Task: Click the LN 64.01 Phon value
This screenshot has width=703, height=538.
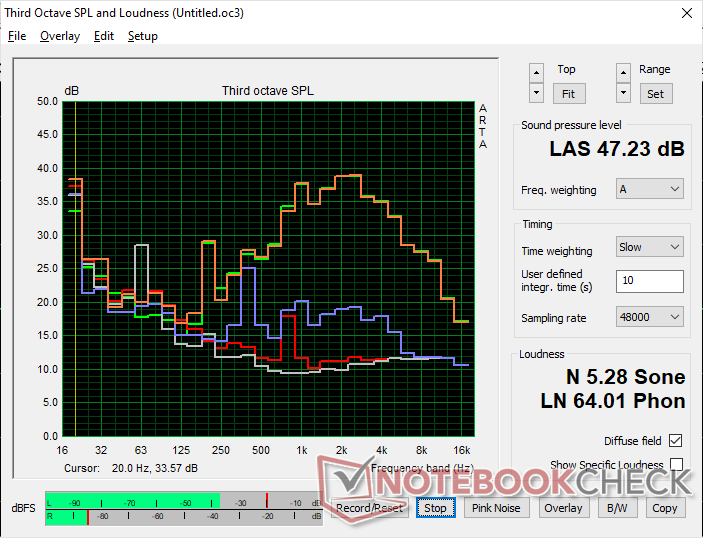Action: tap(613, 401)
